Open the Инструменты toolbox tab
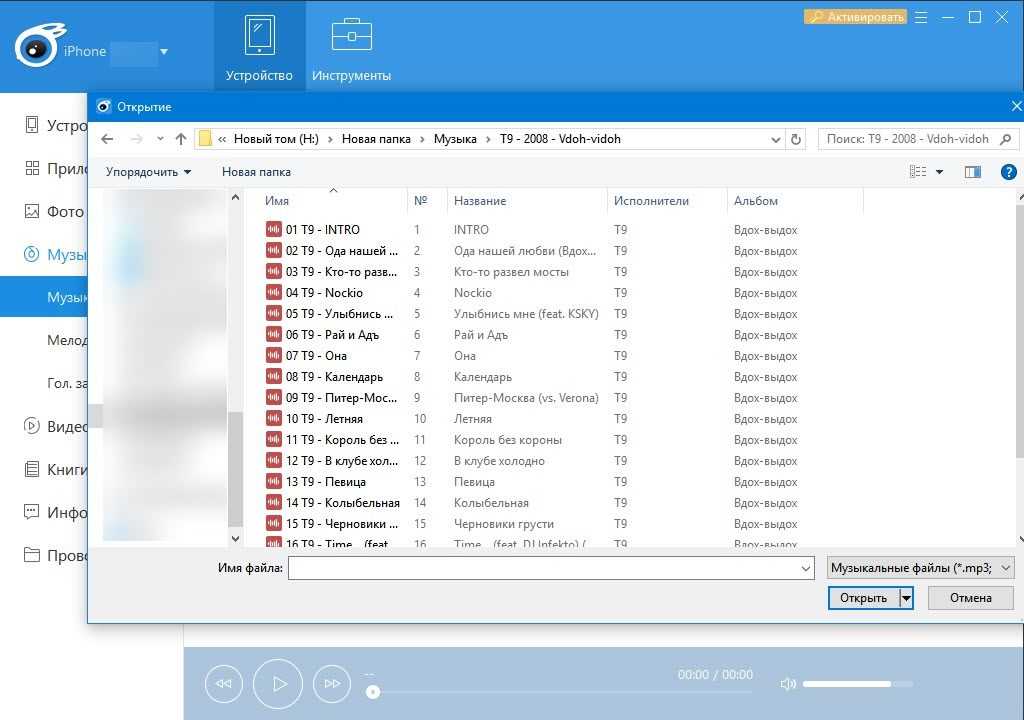Viewport: 1024px width, 720px height. [x=351, y=46]
